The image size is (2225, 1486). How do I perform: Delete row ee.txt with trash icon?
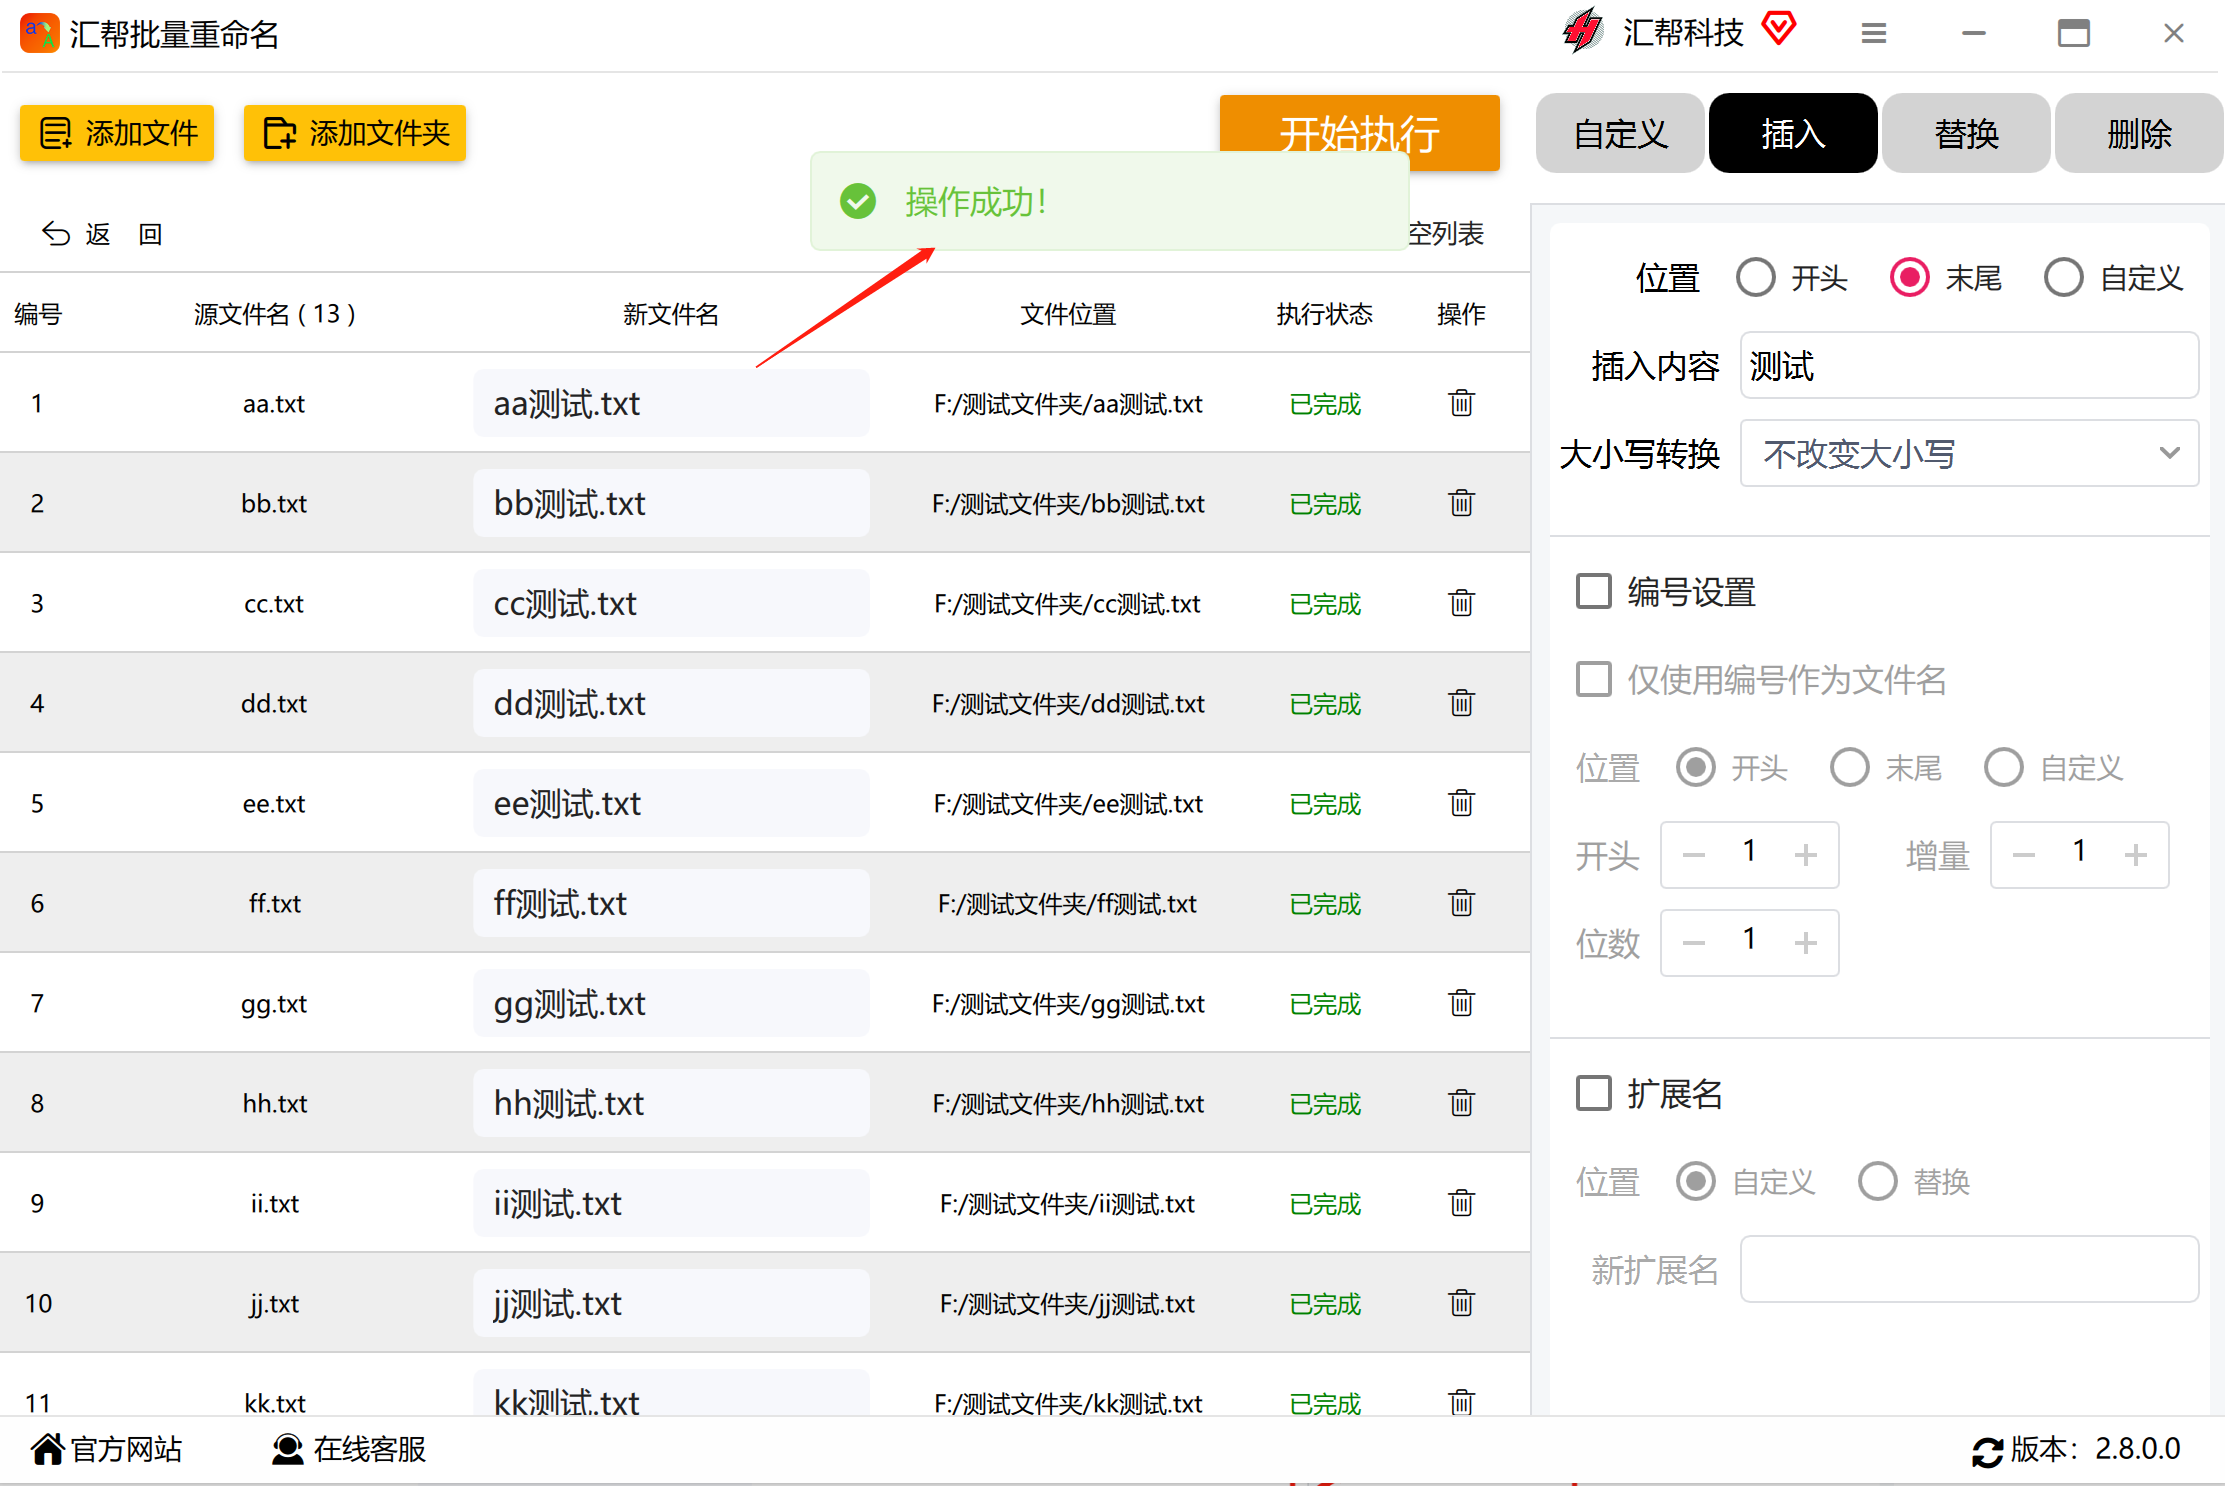1461,803
